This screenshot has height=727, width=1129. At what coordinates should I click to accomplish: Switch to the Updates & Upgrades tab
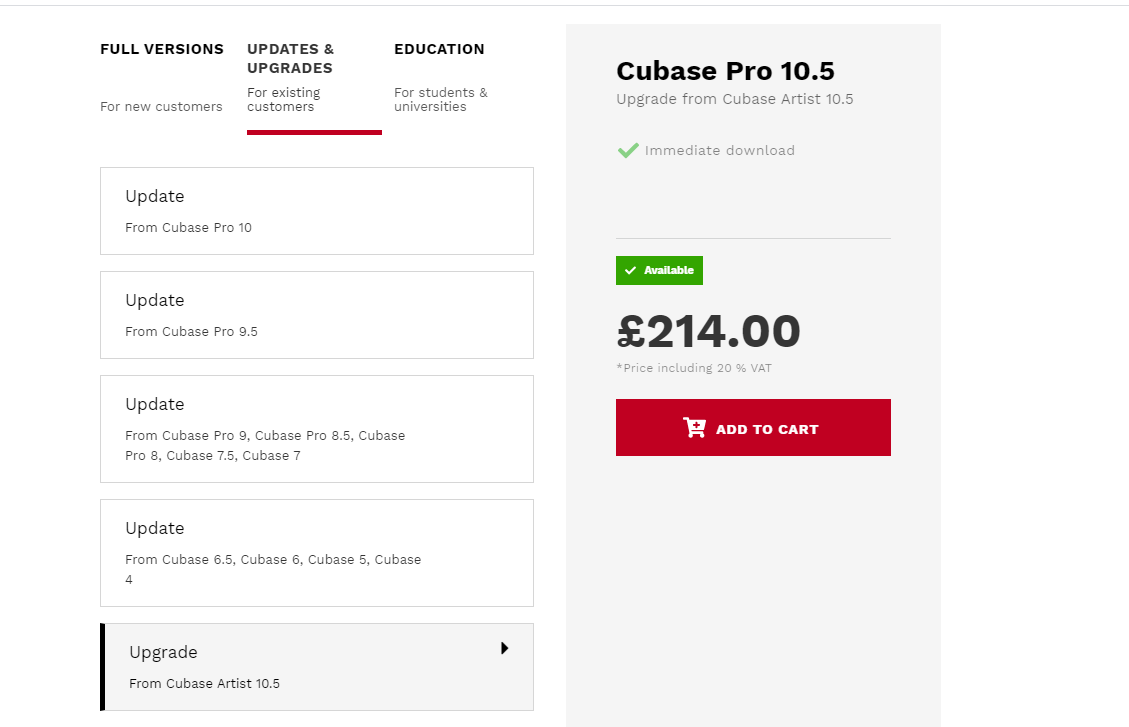(x=291, y=59)
